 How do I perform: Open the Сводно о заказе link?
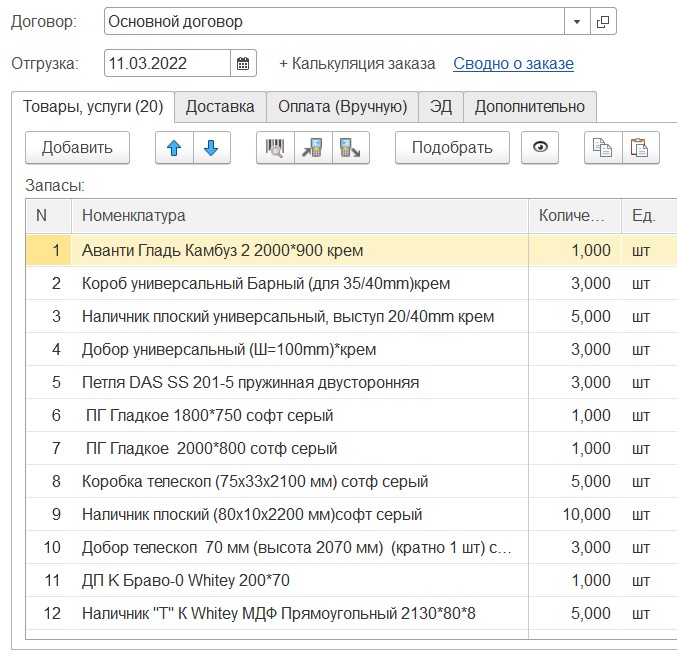point(513,64)
